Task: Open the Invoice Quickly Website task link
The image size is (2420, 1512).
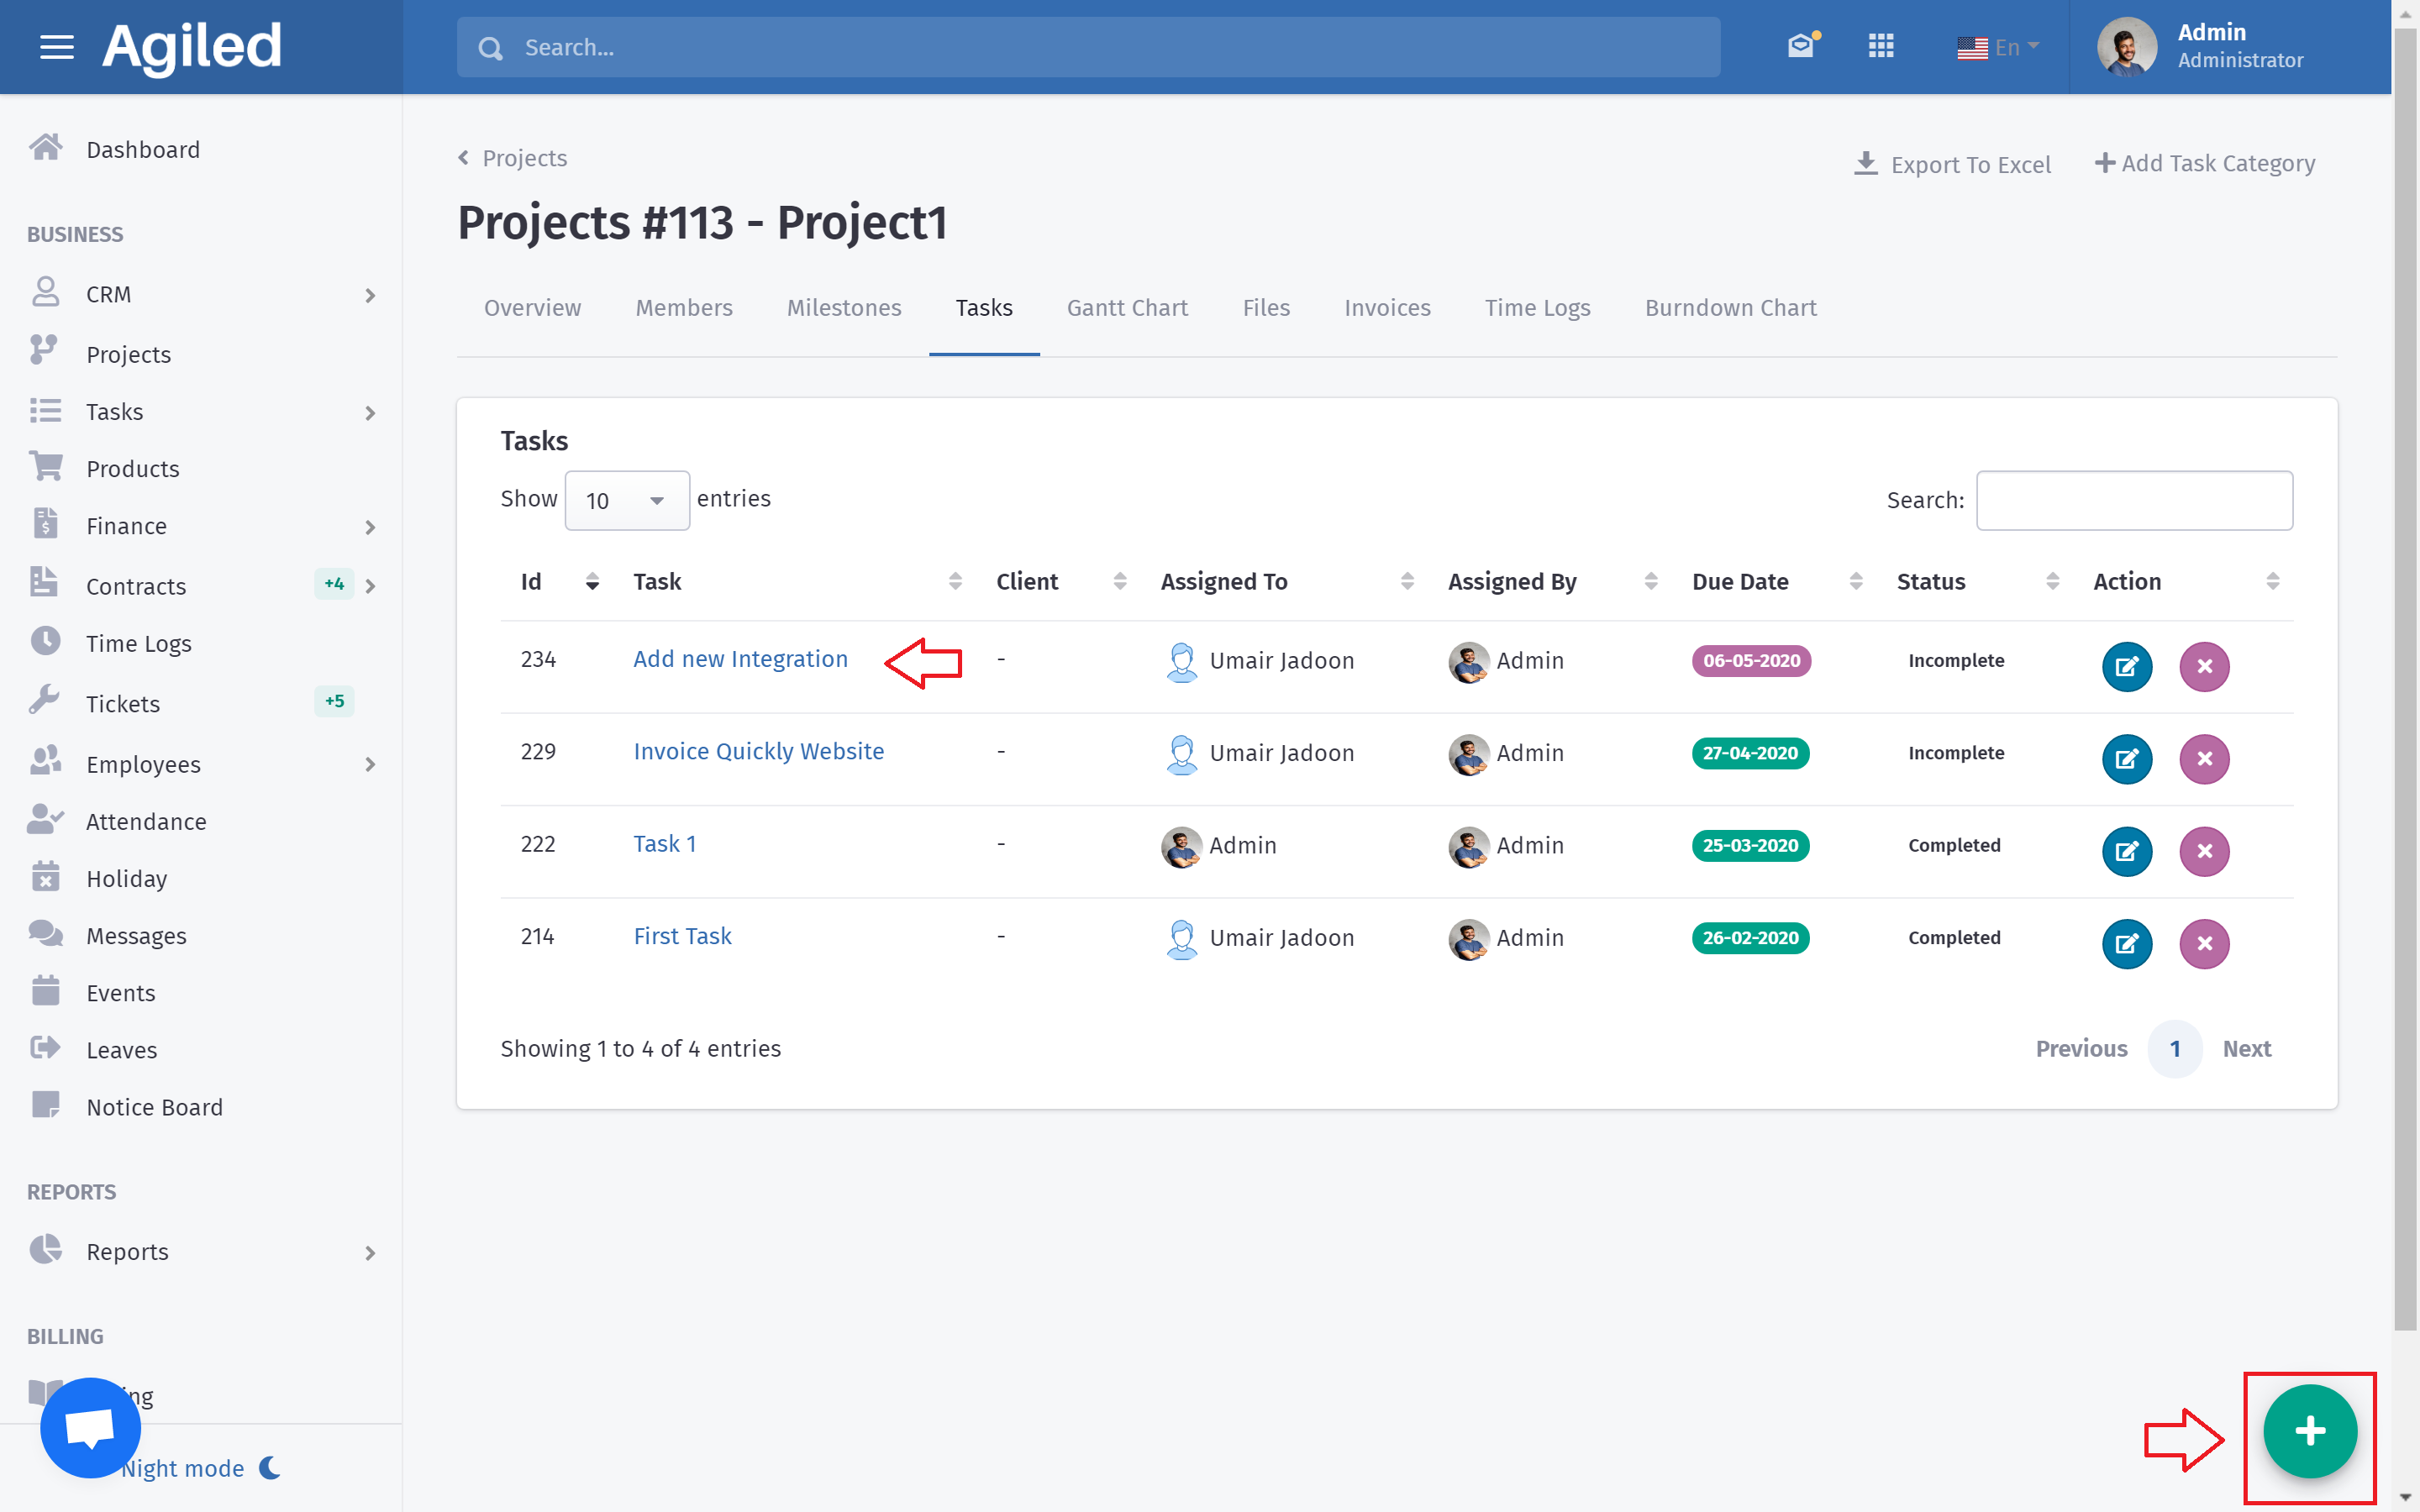Action: coord(758,751)
